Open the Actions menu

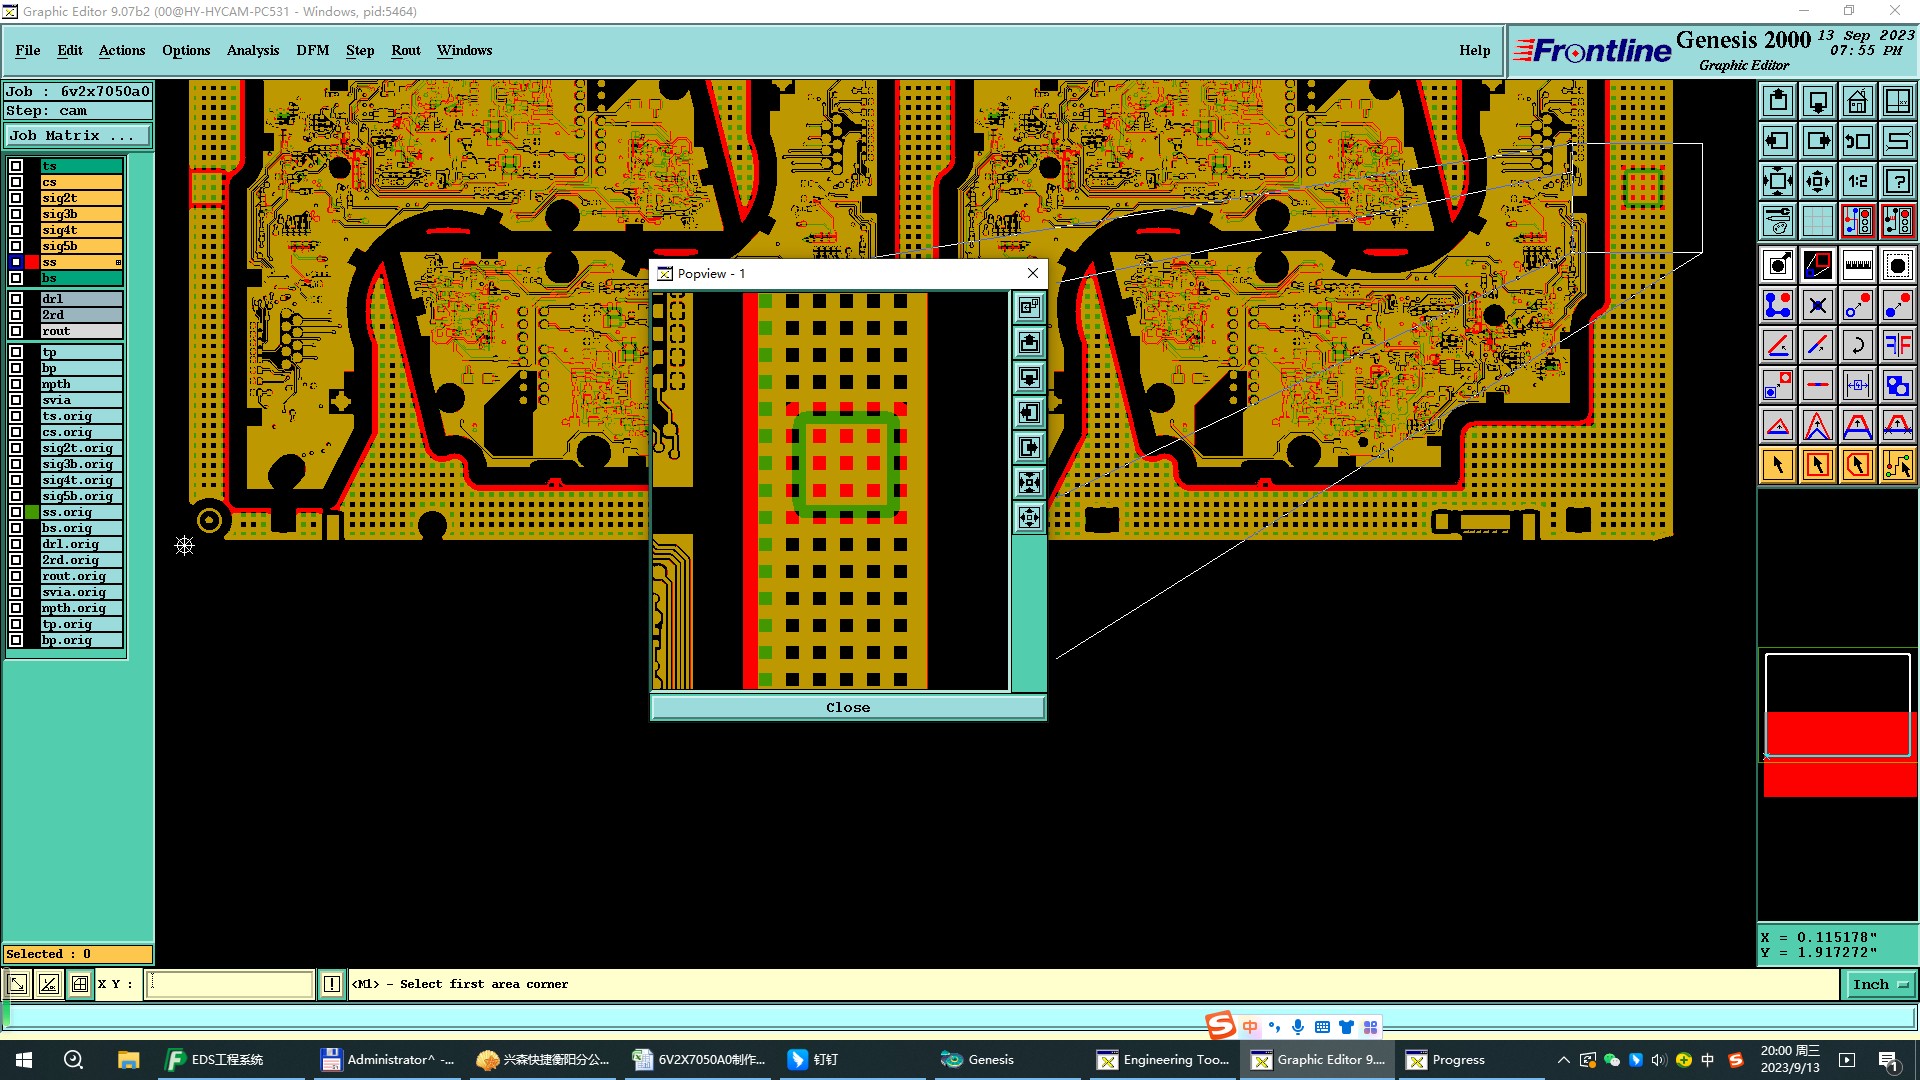(122, 50)
